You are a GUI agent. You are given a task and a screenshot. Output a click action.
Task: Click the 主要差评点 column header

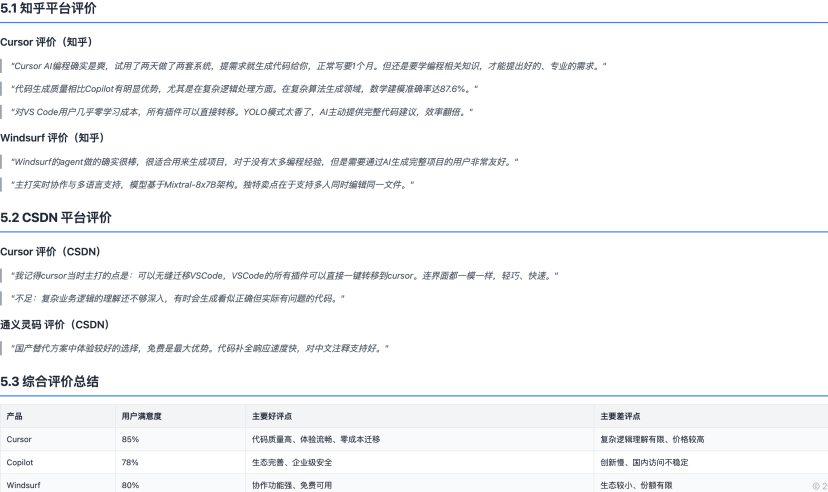tap(620, 415)
